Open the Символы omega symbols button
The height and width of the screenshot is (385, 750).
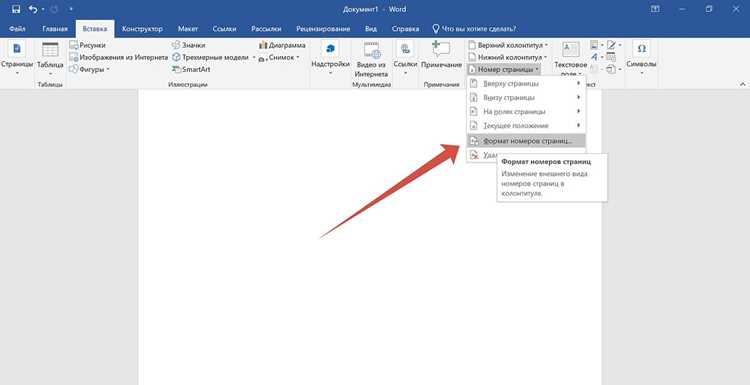coord(641,58)
